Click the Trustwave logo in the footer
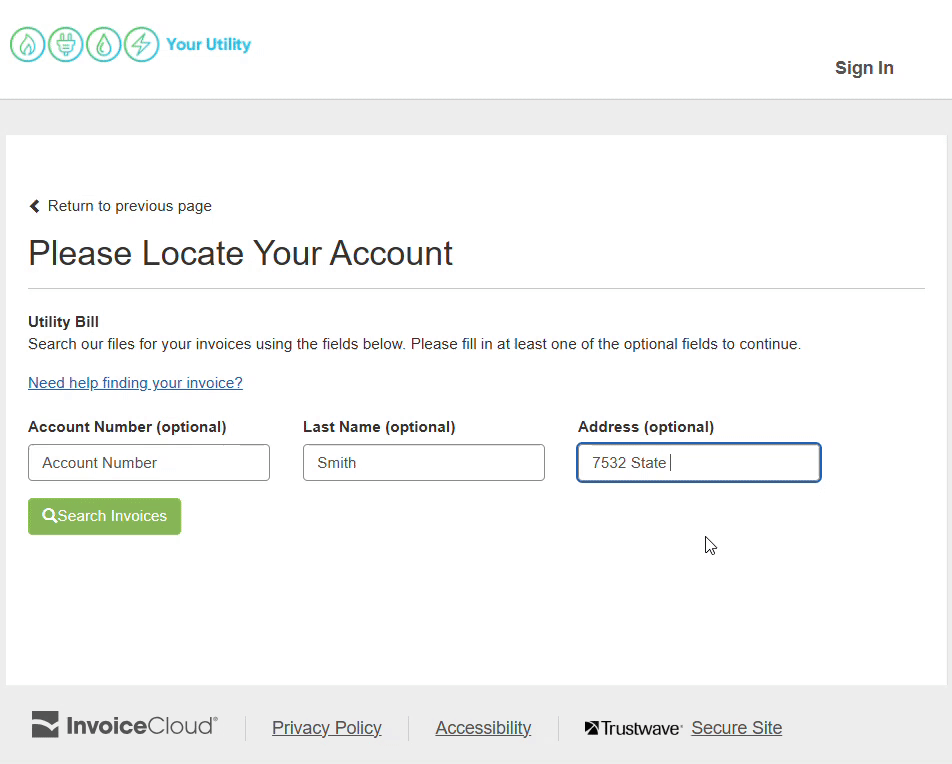Viewport: 952px width, 764px height. pos(633,728)
